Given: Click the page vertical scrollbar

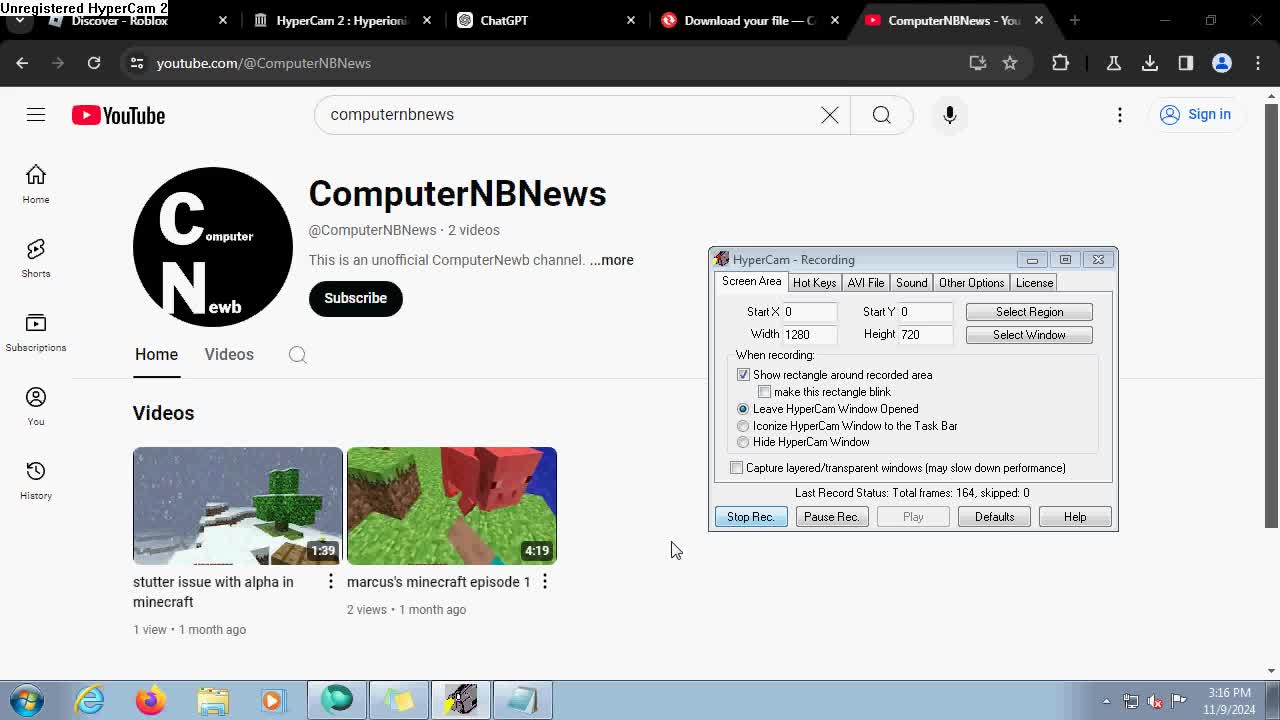Looking at the screenshot, I should pyautogui.click(x=1271, y=315).
